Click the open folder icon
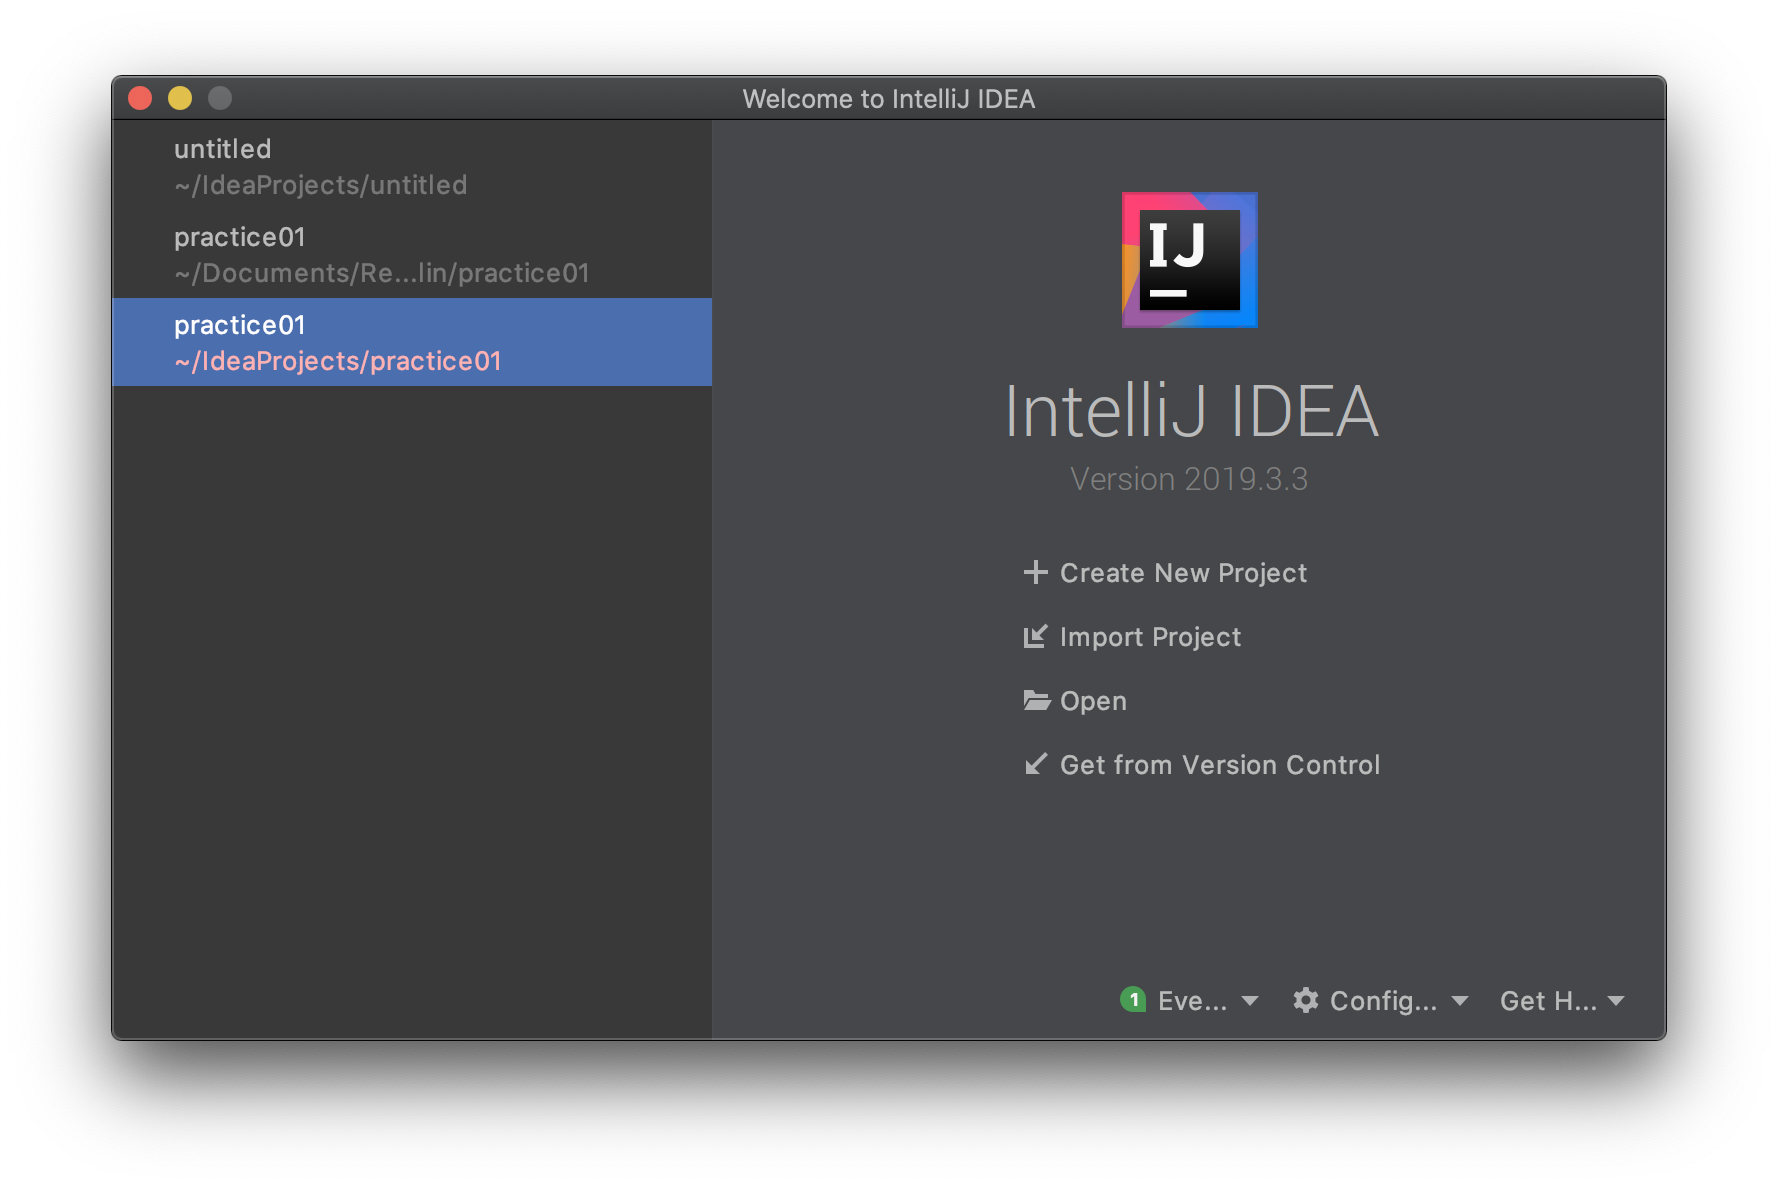 [1036, 700]
